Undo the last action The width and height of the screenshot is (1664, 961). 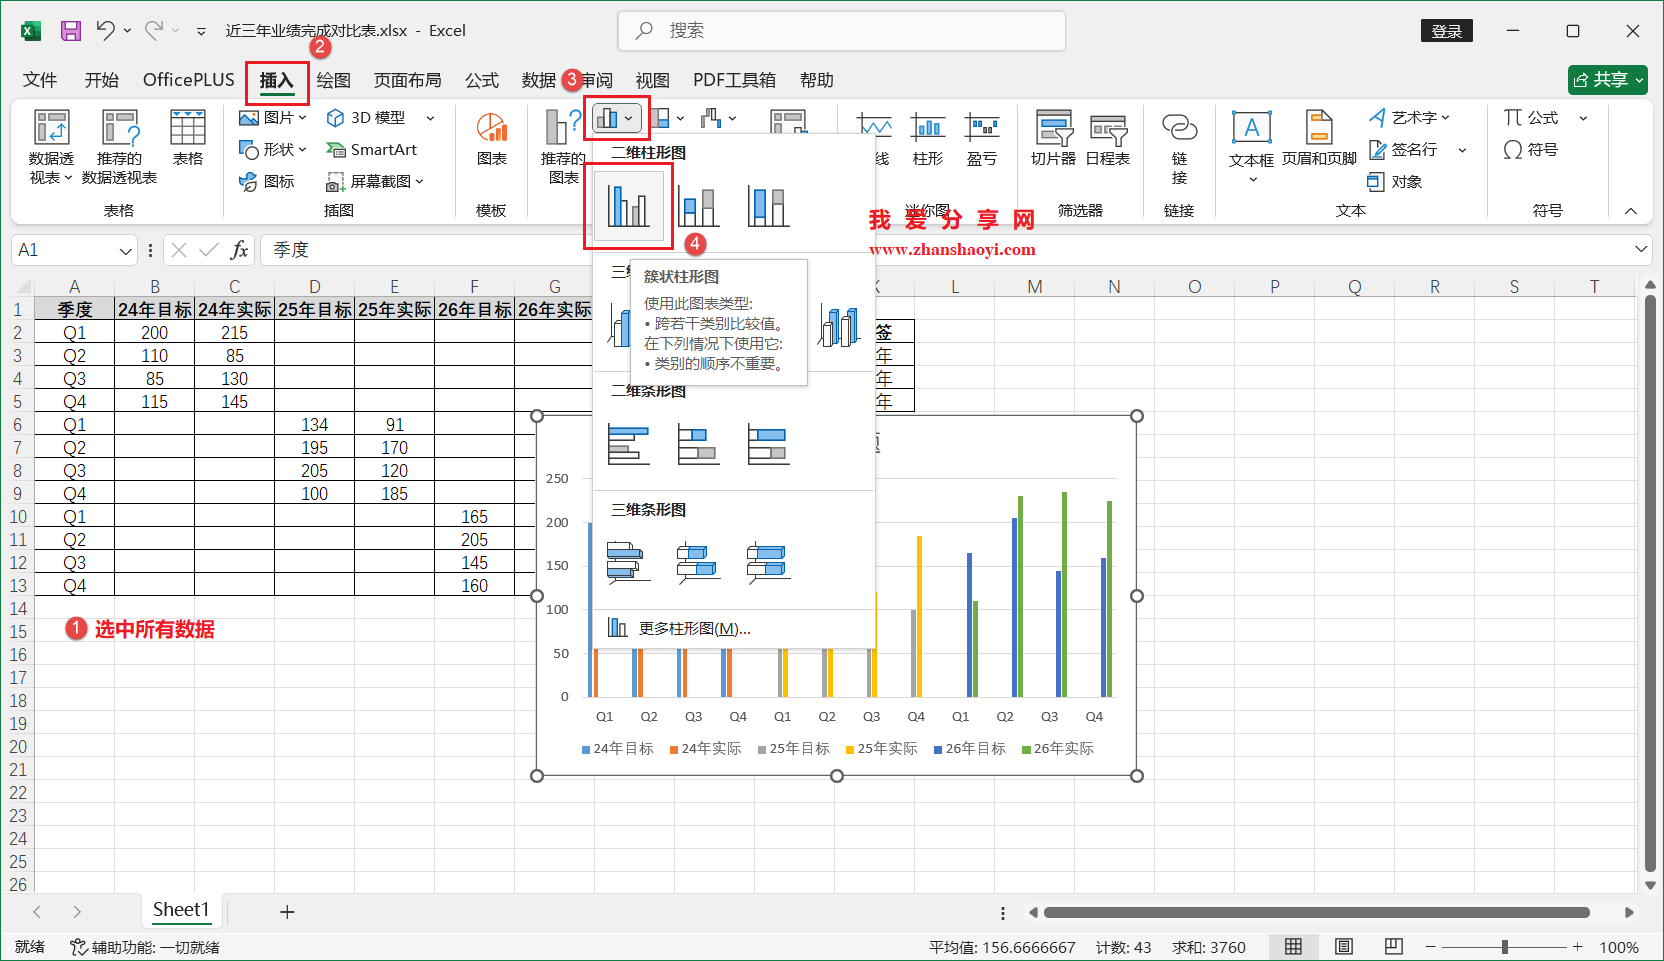coord(105,31)
